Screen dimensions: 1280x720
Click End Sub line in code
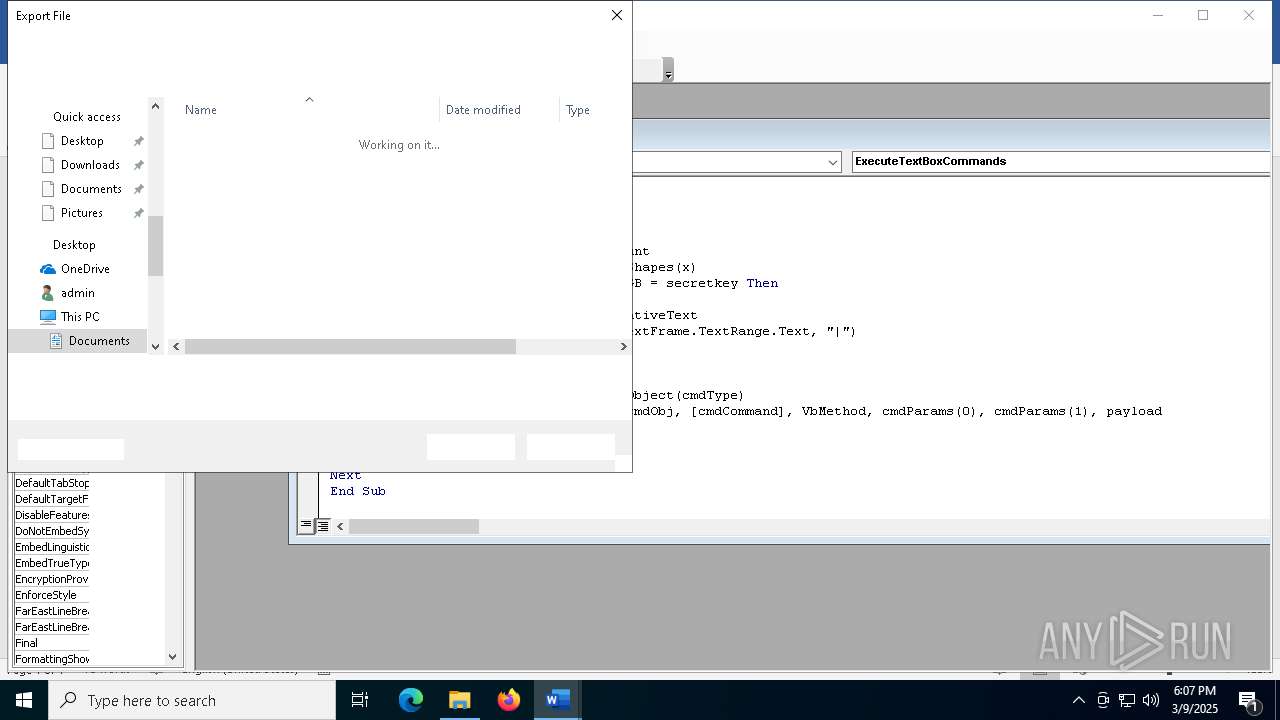coord(358,491)
